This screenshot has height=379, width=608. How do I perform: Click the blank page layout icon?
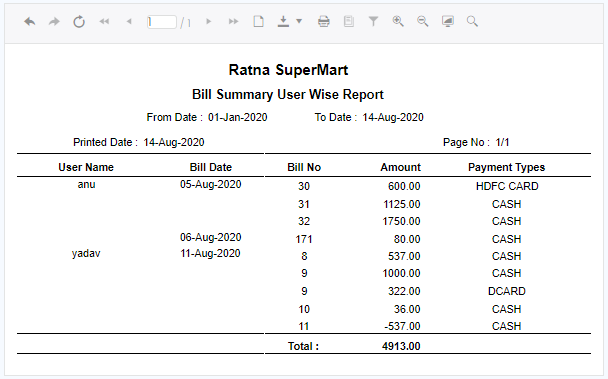[x=259, y=21]
